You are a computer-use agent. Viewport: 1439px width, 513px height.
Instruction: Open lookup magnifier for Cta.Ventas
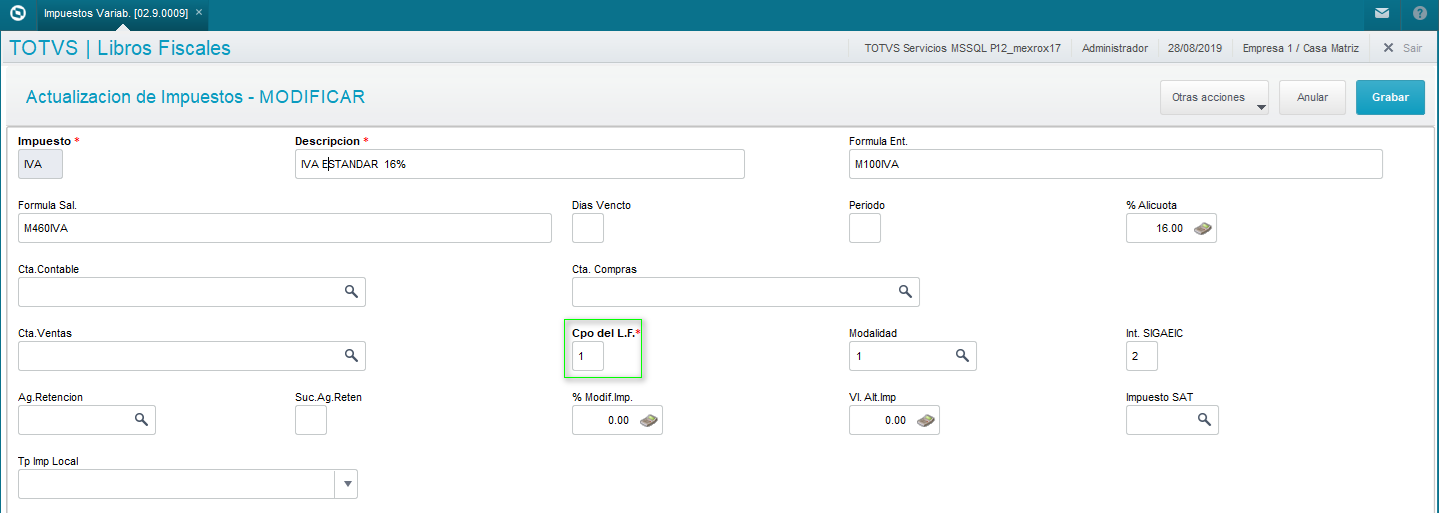pos(351,355)
